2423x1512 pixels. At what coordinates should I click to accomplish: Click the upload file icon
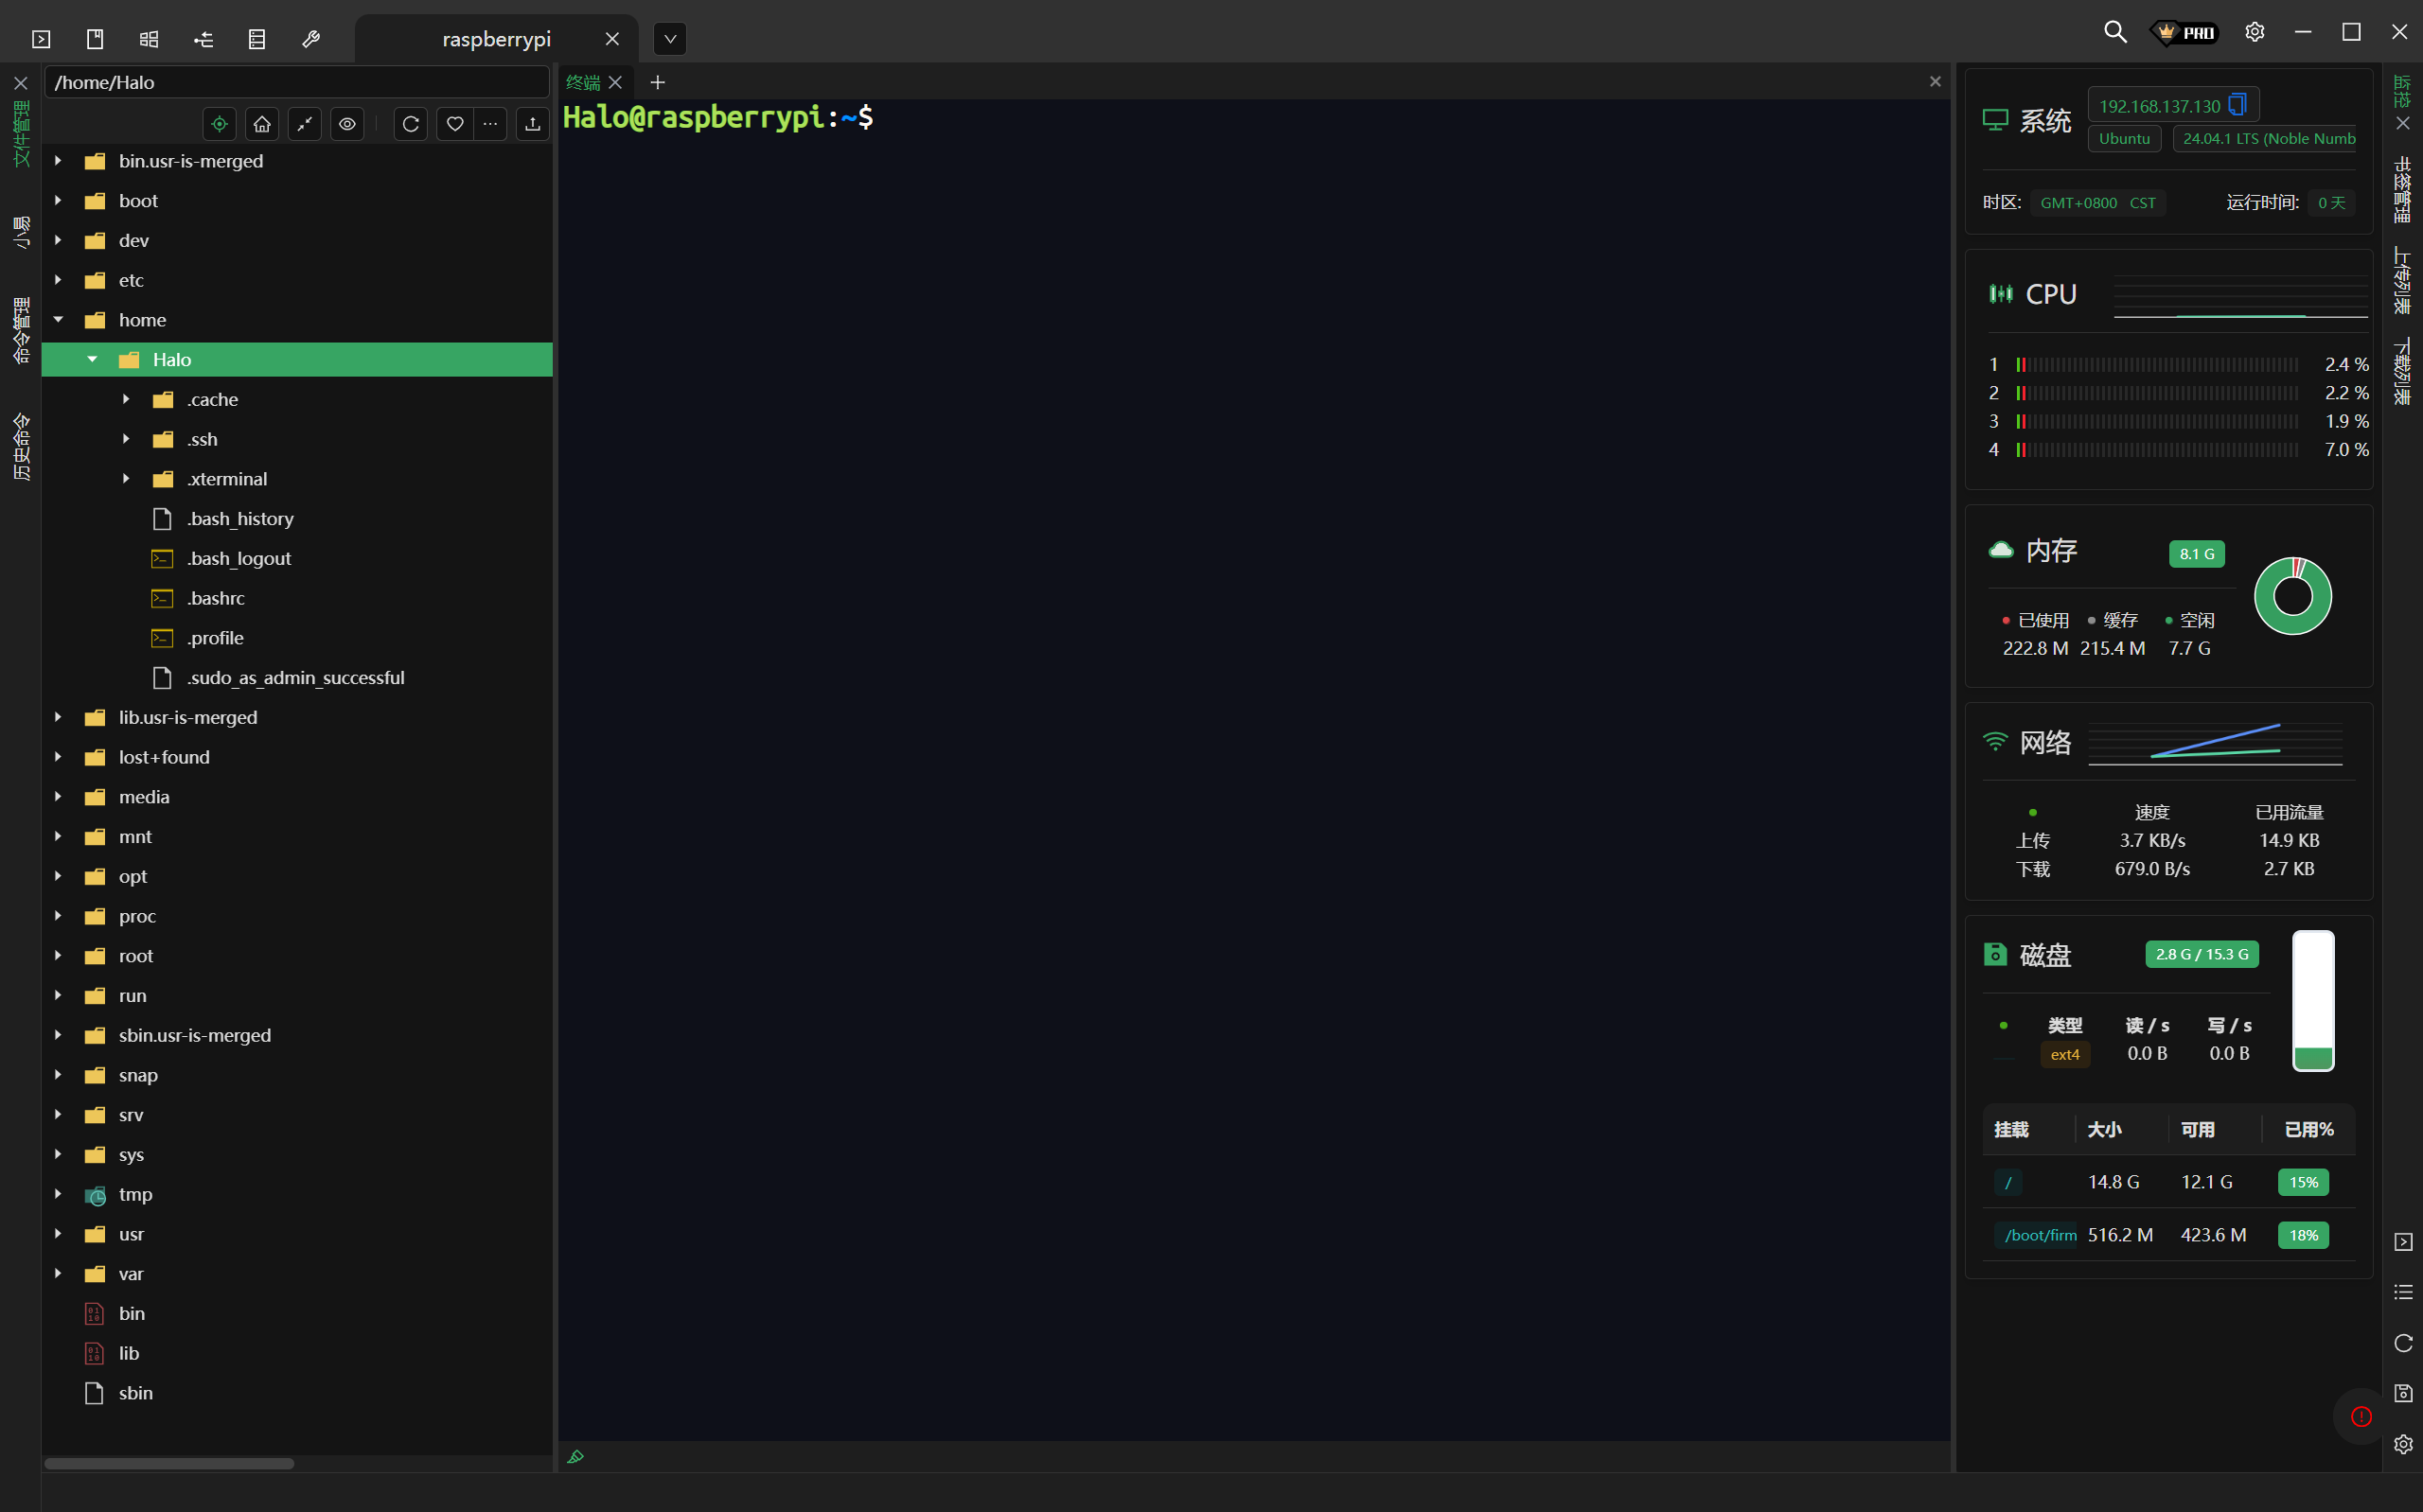click(x=533, y=124)
